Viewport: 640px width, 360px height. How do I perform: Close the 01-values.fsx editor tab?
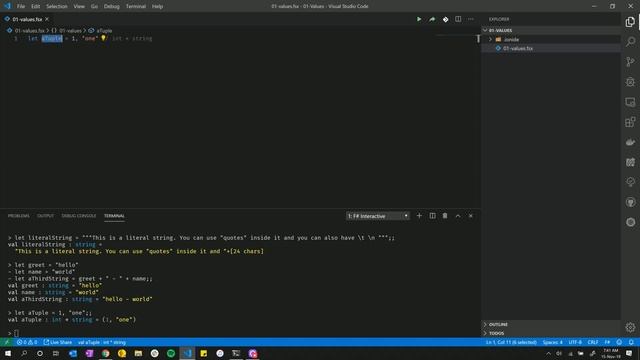[47, 19]
